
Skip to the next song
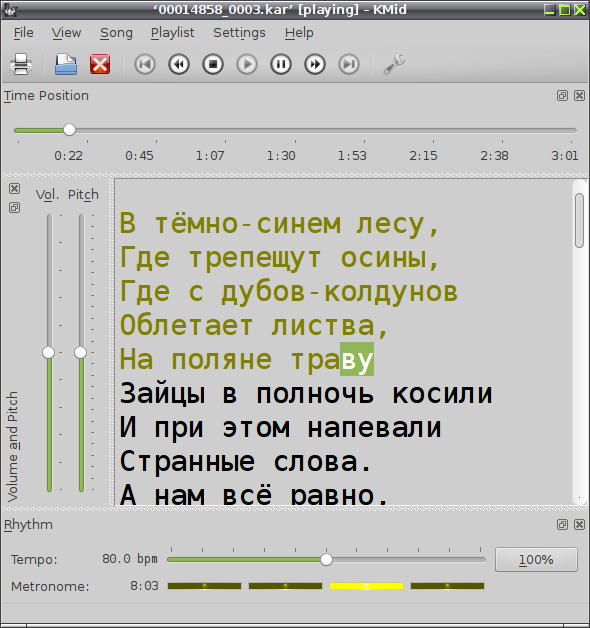point(349,64)
